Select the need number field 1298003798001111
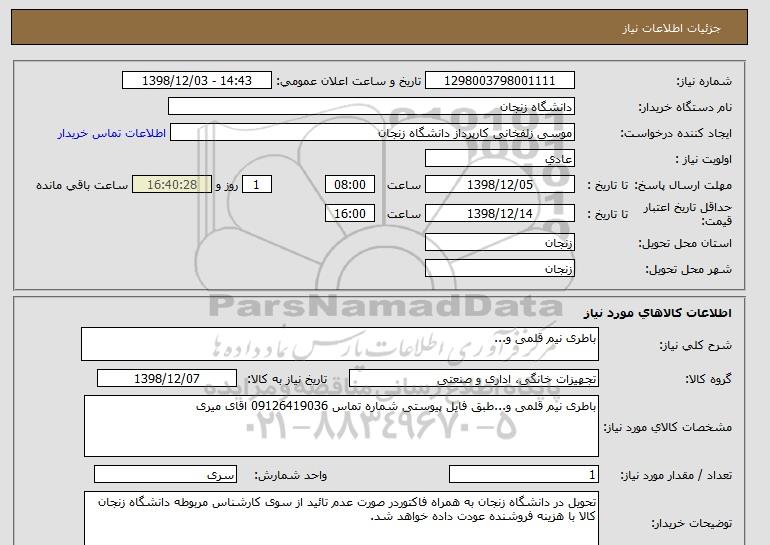The height and width of the screenshot is (545, 770). [499, 81]
